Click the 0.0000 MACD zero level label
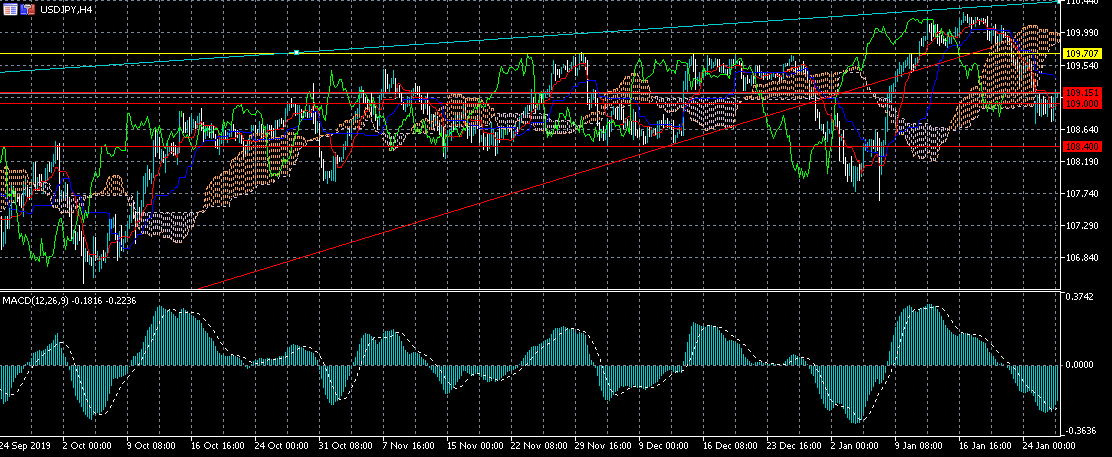 pos(1079,365)
